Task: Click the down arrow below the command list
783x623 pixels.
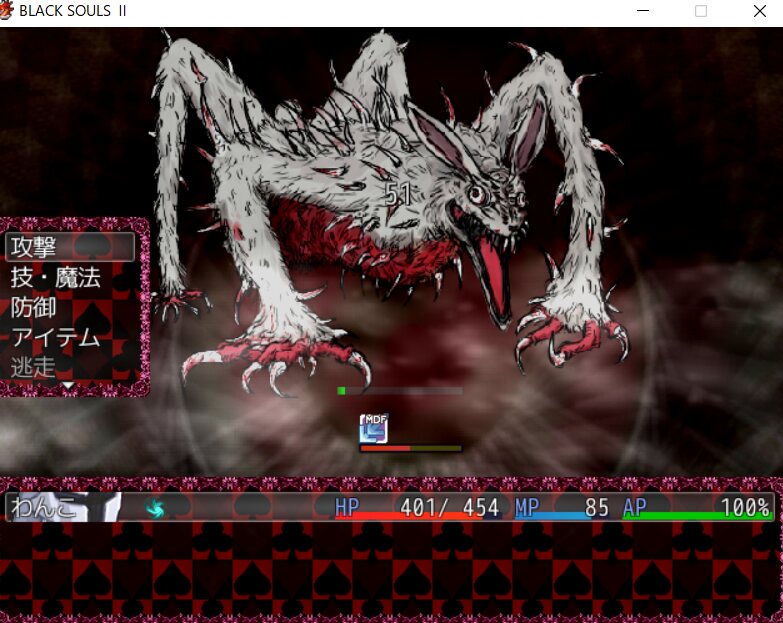Action: (68, 385)
